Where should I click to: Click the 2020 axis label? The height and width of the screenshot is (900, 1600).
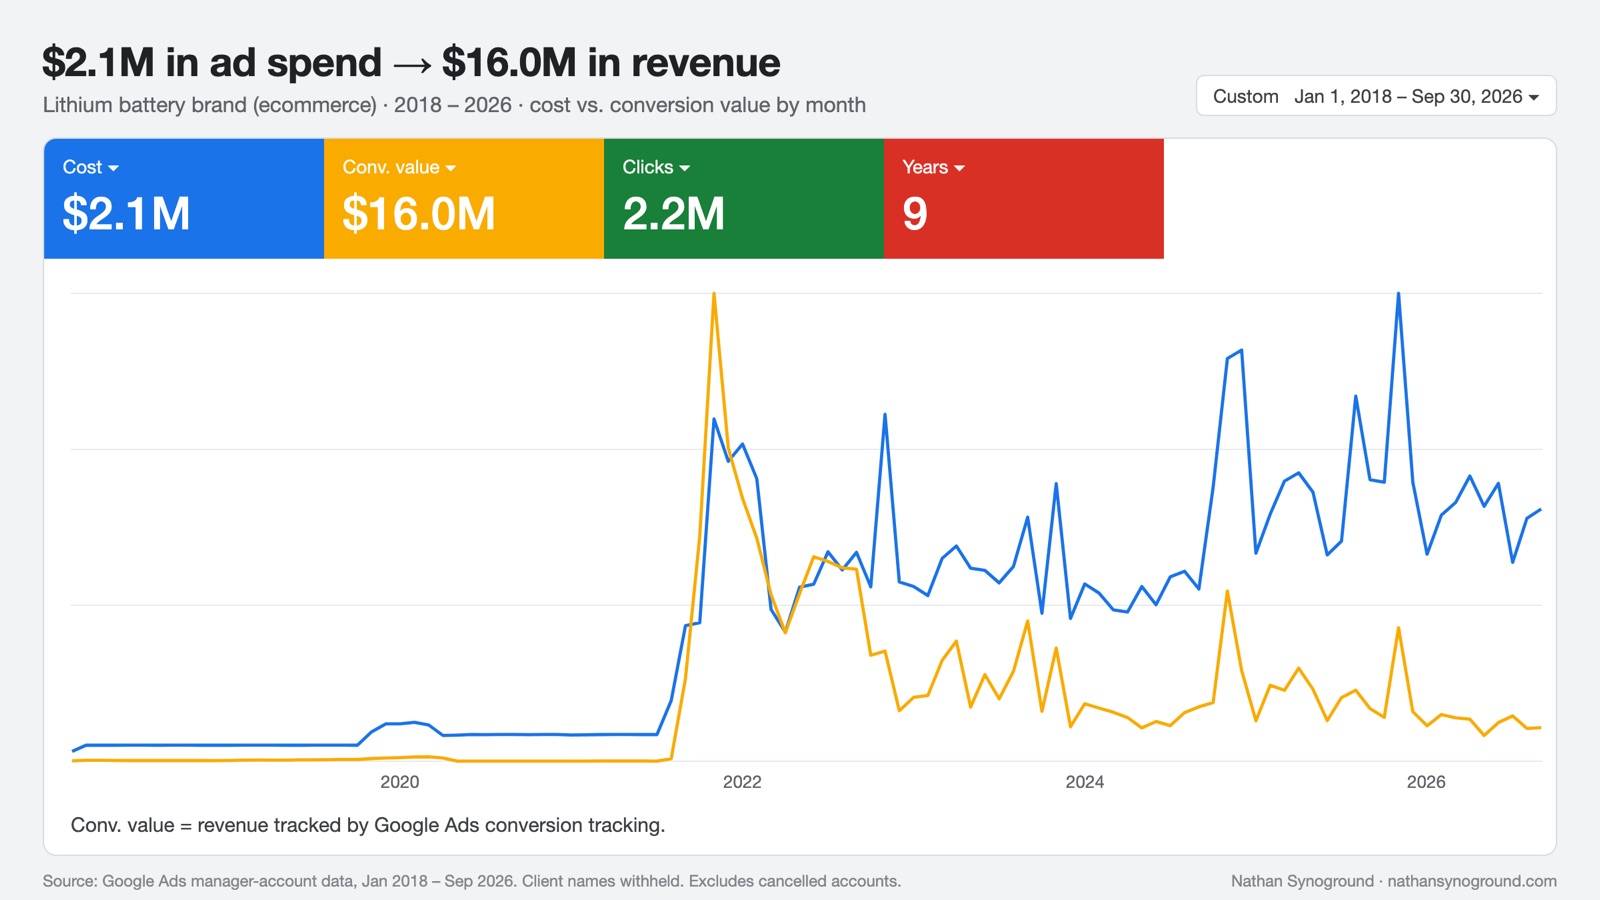click(400, 782)
